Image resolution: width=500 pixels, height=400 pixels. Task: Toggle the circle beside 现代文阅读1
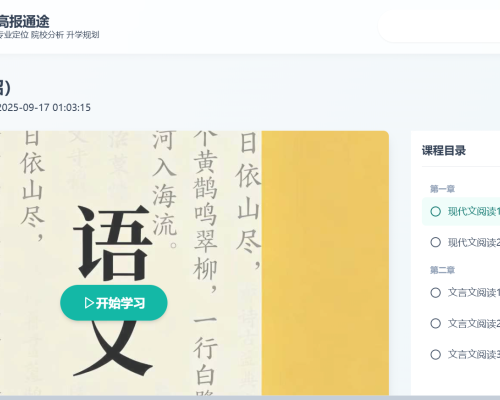tap(435, 211)
